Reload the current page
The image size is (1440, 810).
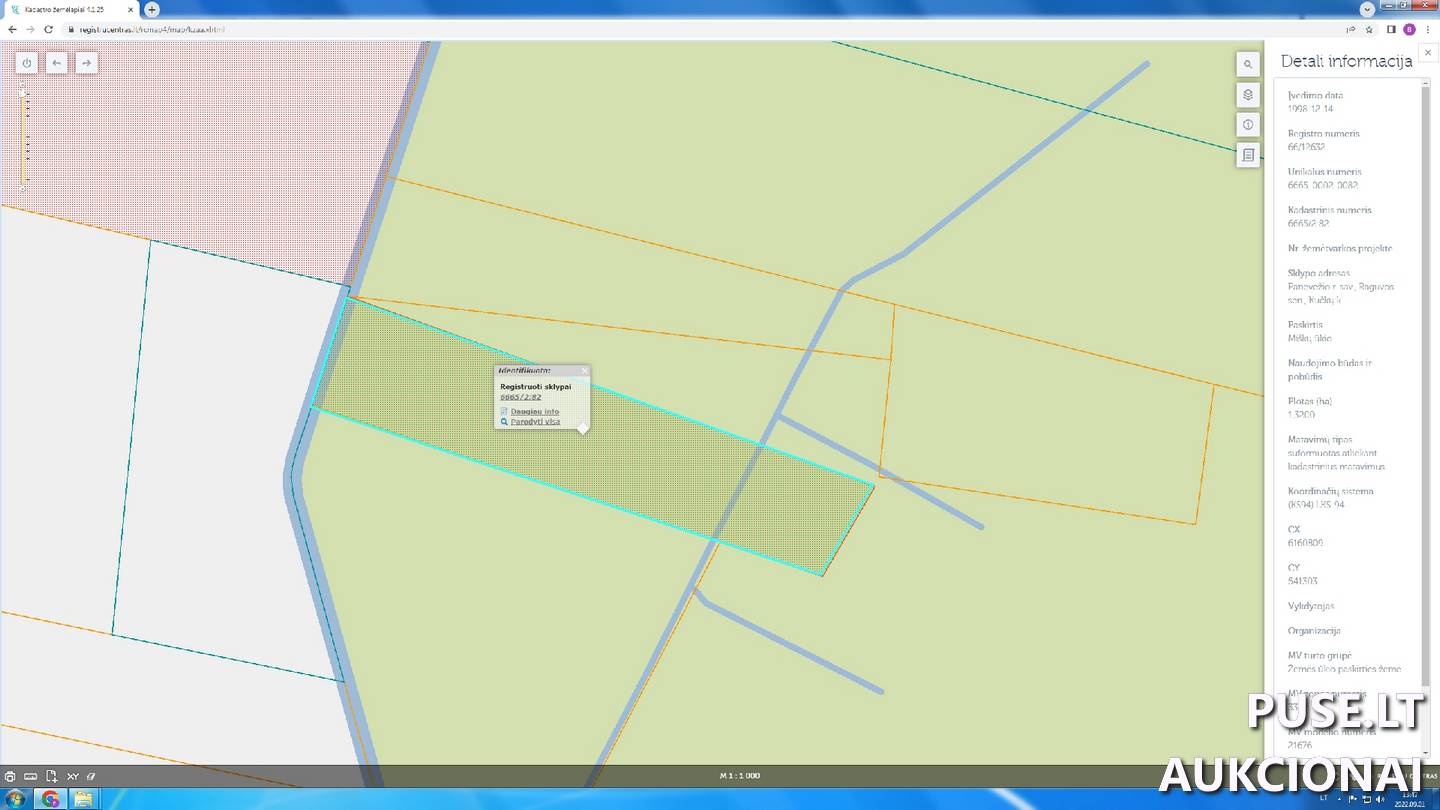(x=48, y=29)
